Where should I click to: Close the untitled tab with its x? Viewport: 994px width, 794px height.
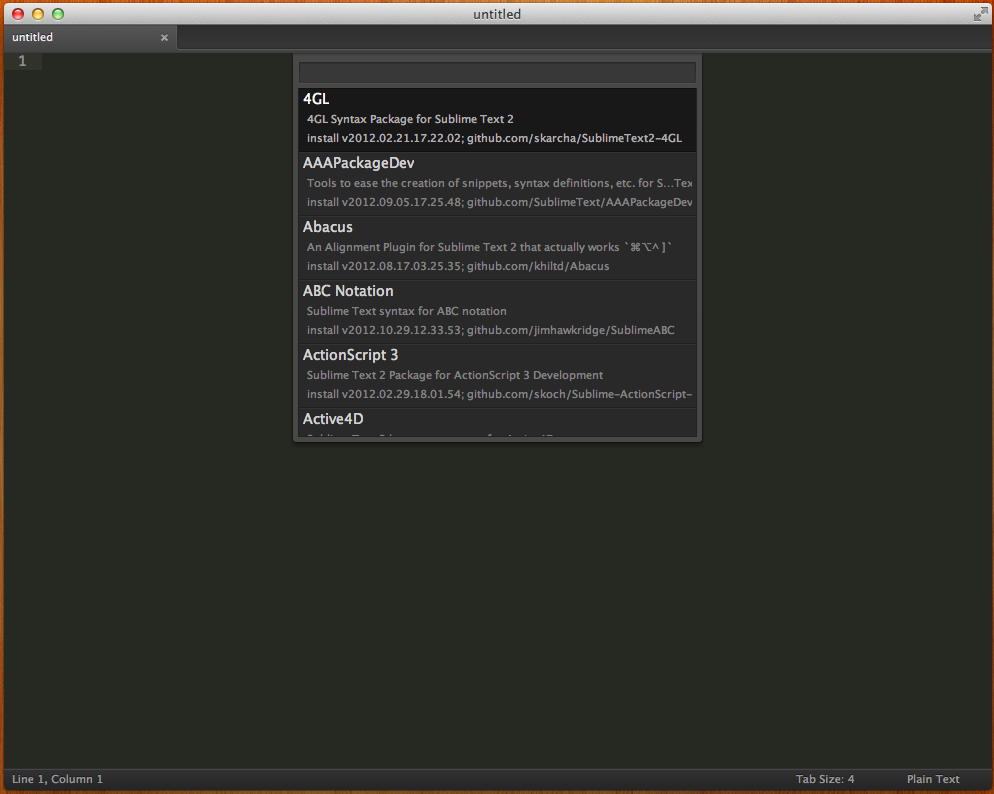coord(164,38)
